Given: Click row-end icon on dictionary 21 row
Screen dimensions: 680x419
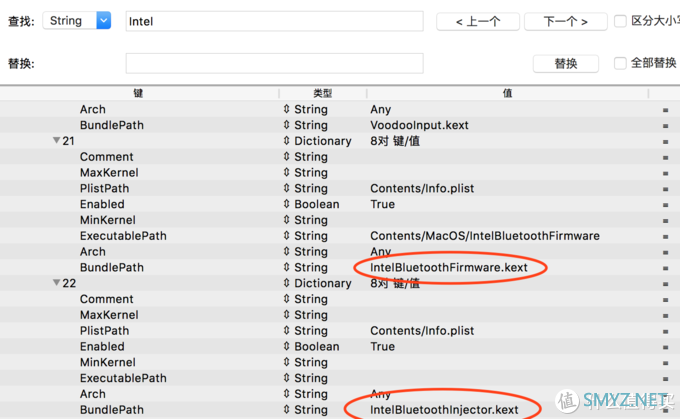Looking at the screenshot, I should click(x=665, y=142).
